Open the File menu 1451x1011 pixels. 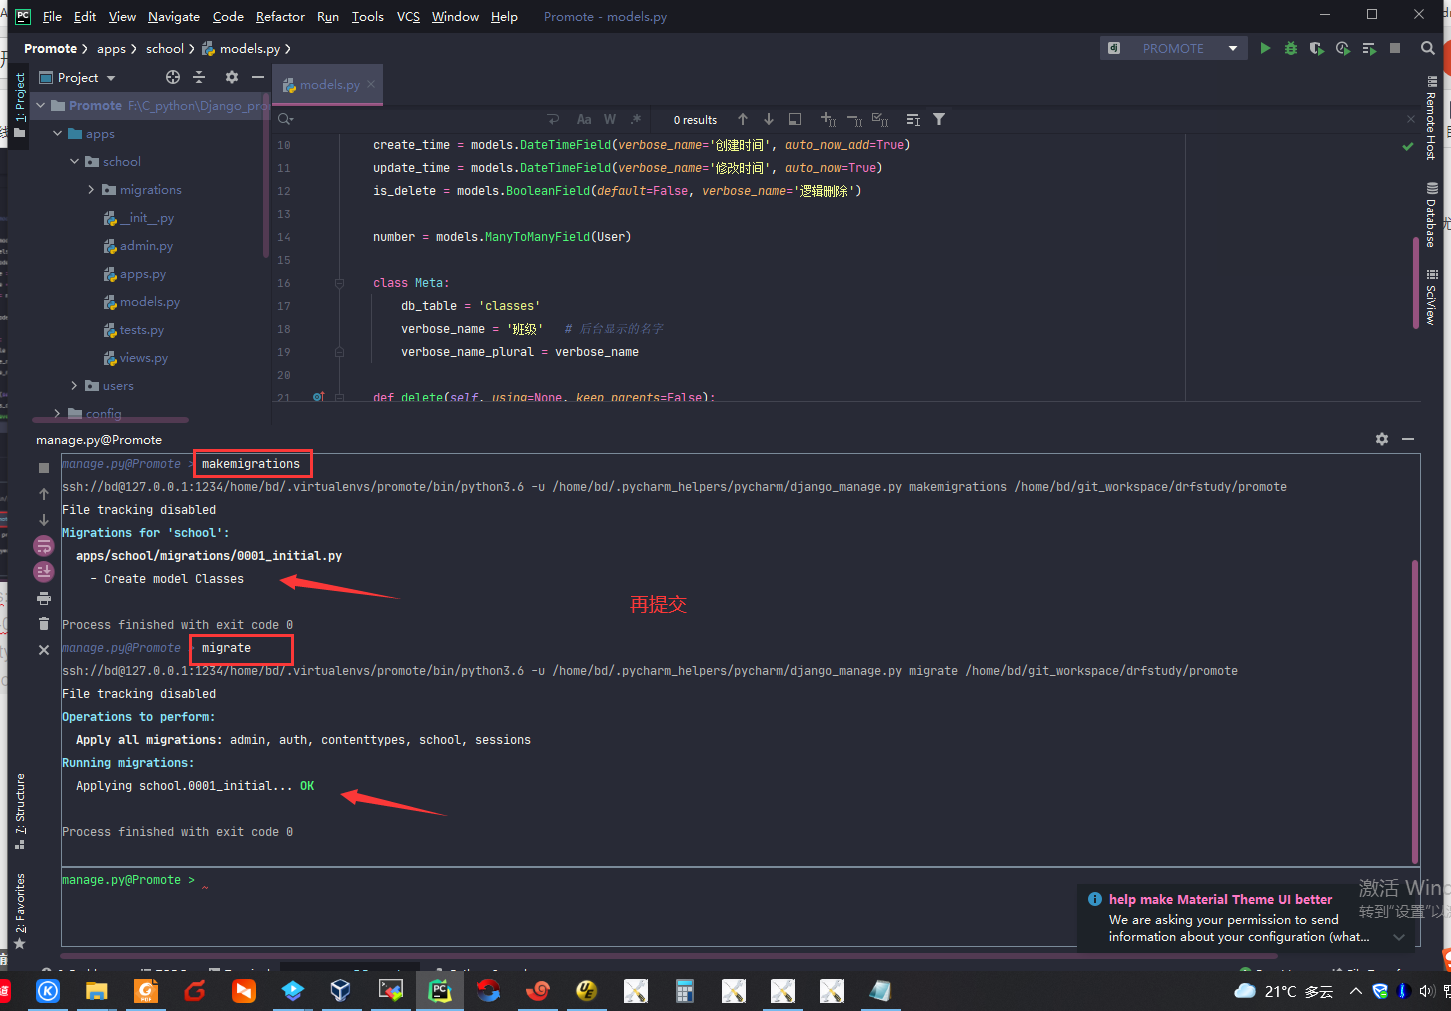click(x=52, y=16)
